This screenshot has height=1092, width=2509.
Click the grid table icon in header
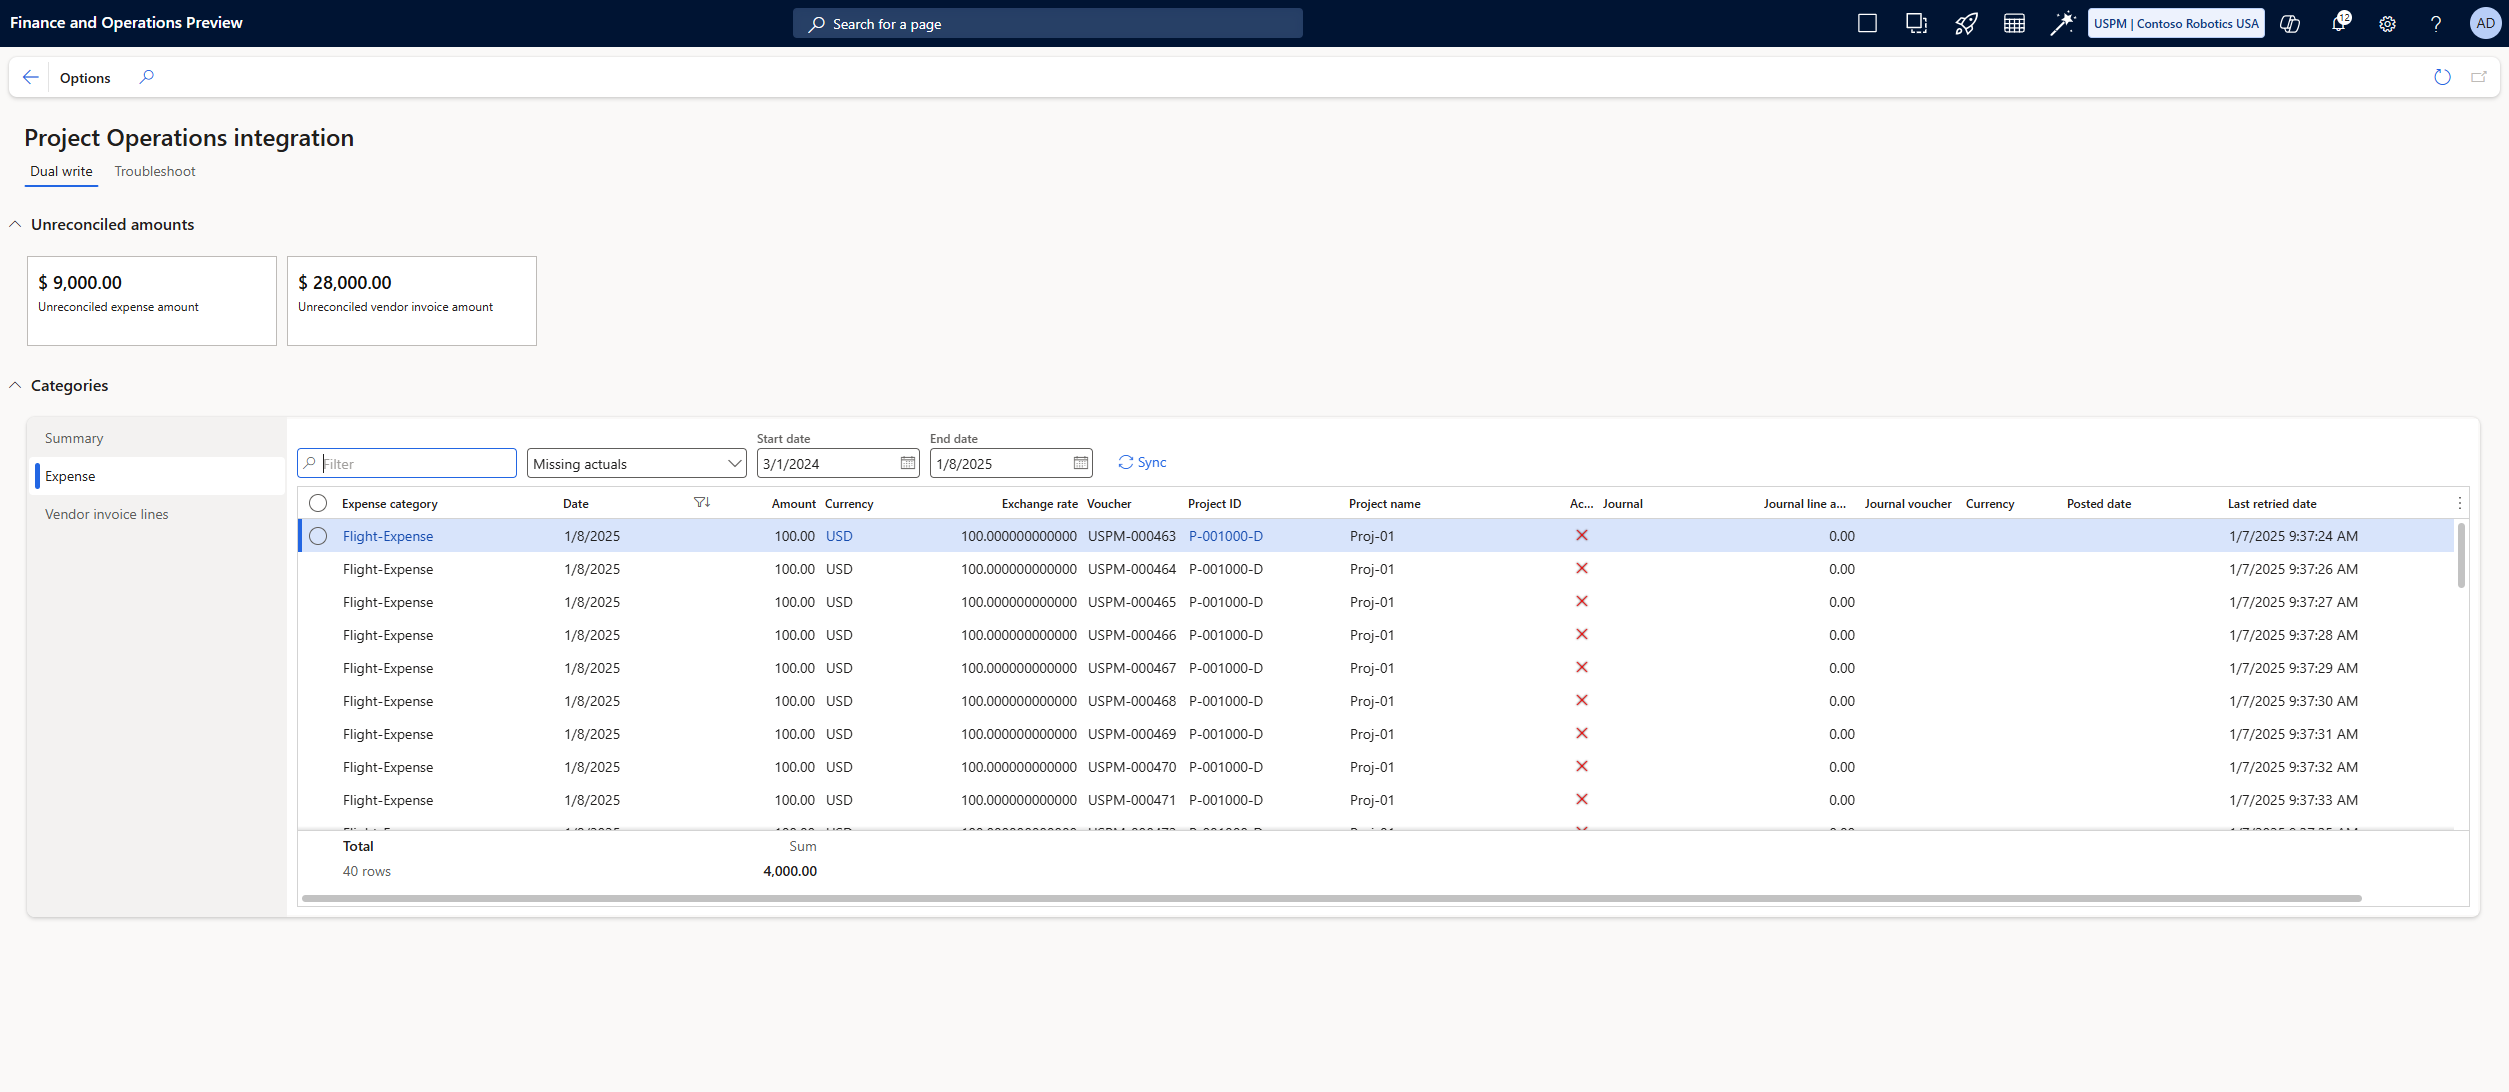(2014, 23)
